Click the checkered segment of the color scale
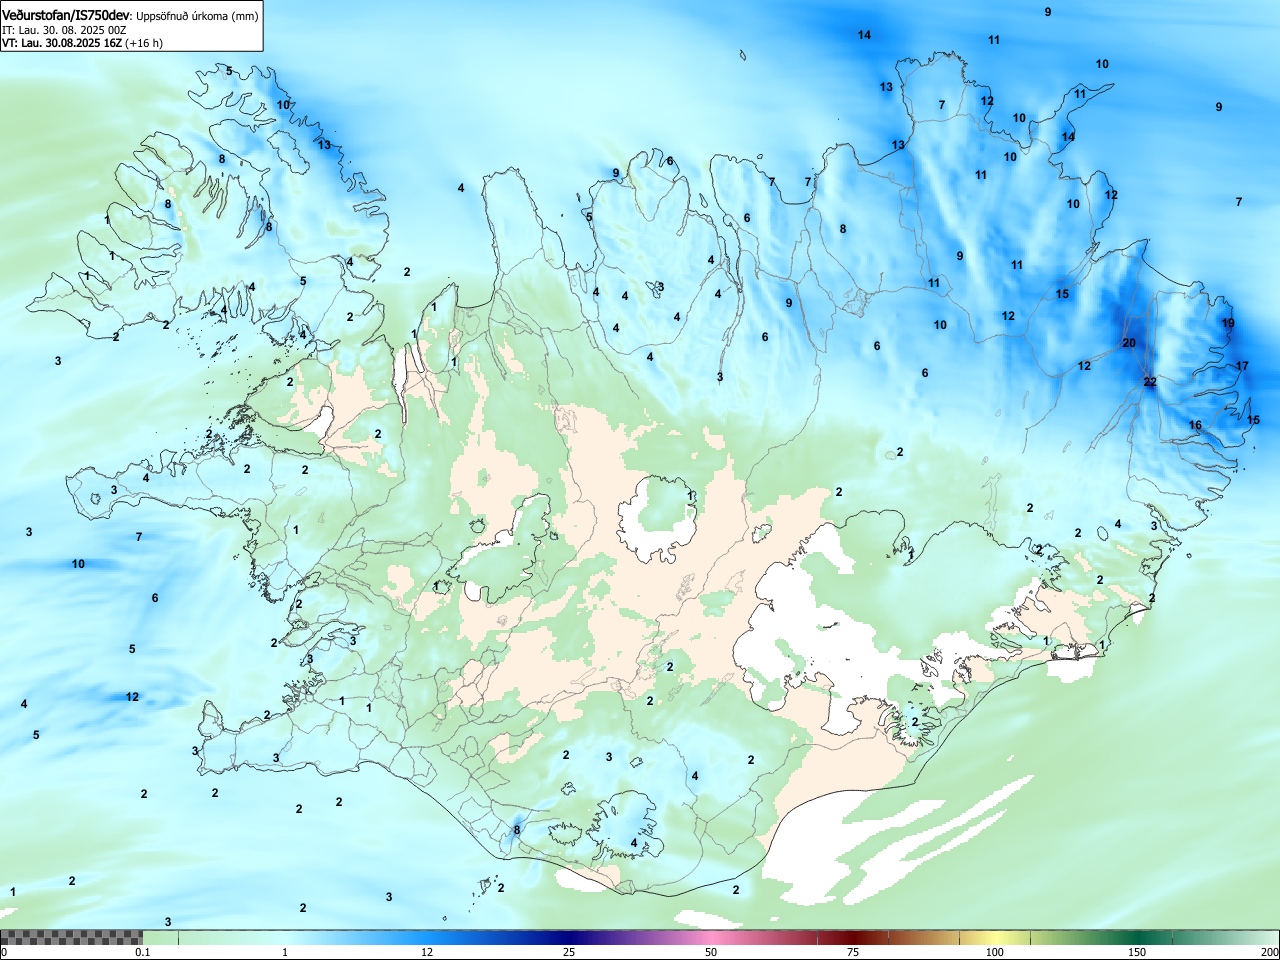Screen dimensions: 1280x960 pos(72,937)
